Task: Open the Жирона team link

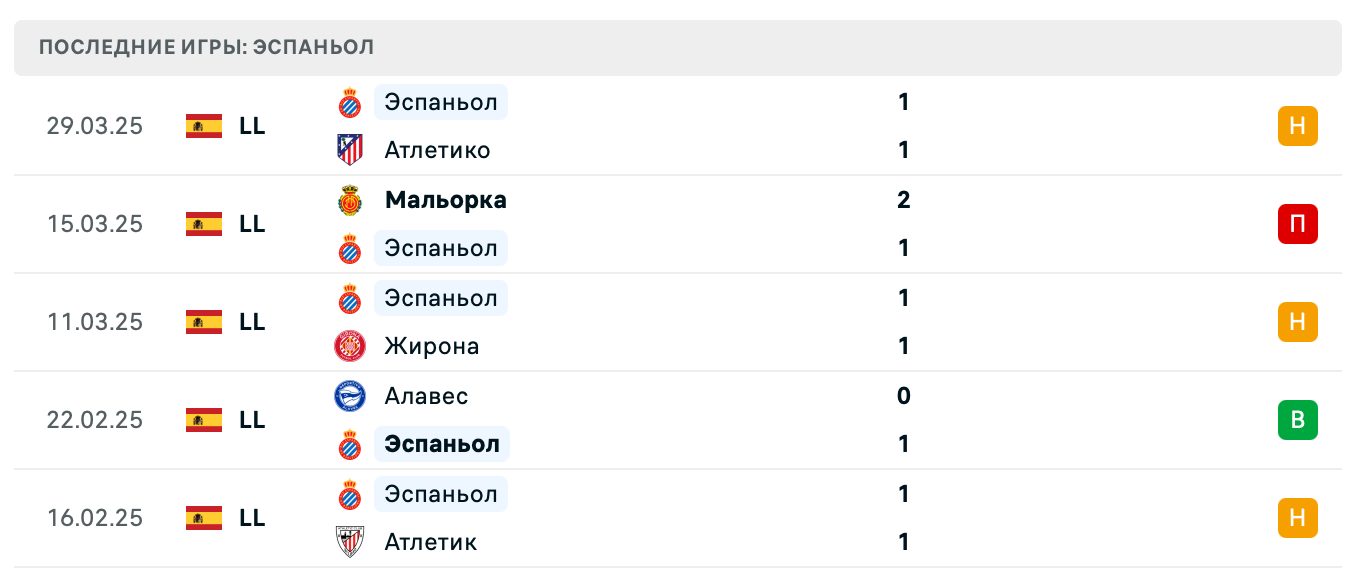Action: [431, 346]
